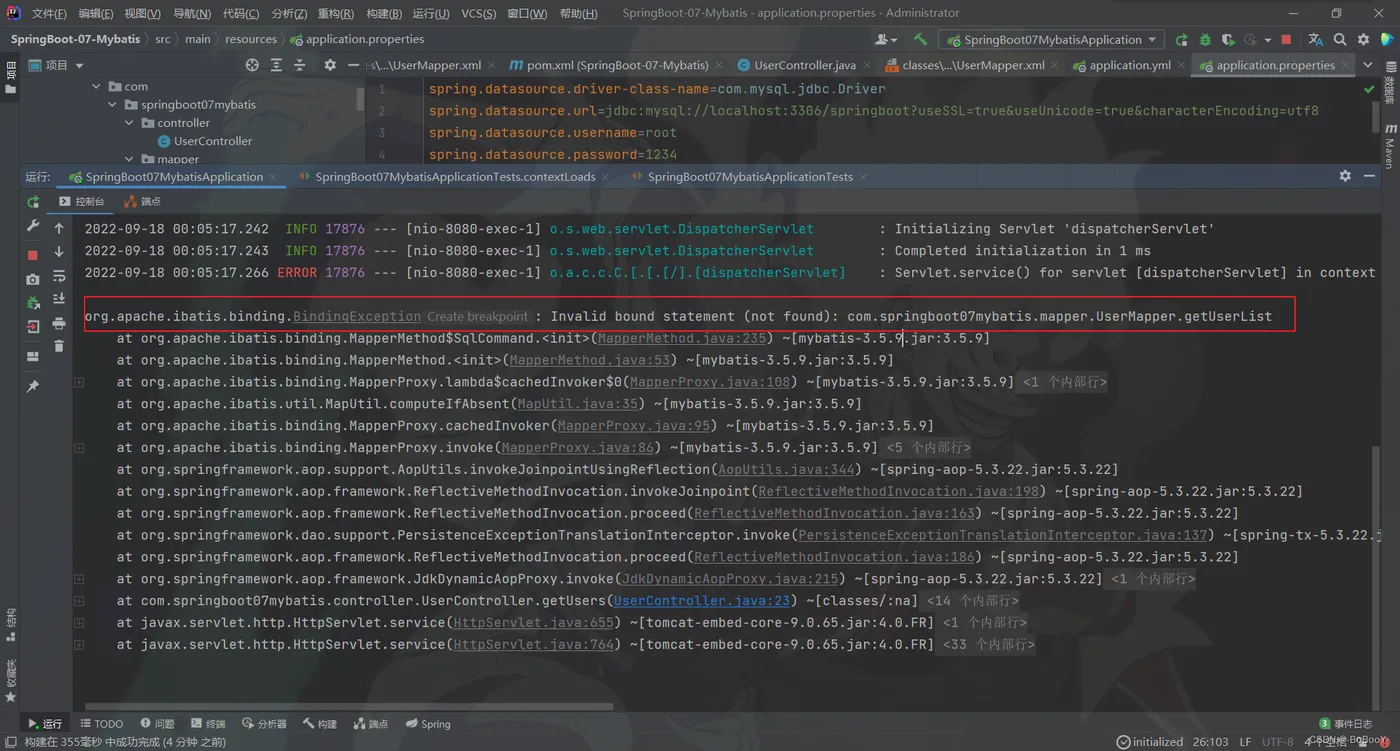The height and width of the screenshot is (751, 1400).
Task: Open 事件日志 event log in status bar
Action: click(1346, 724)
